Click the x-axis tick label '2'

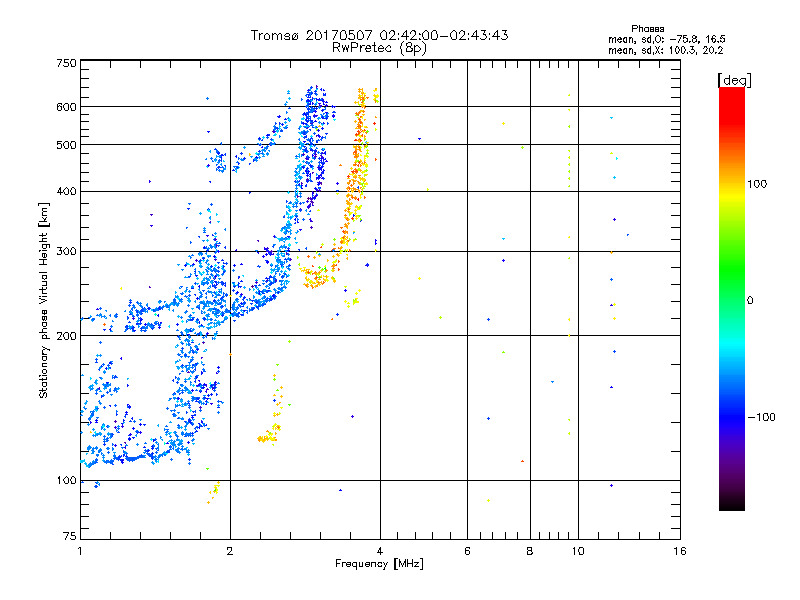point(230,551)
